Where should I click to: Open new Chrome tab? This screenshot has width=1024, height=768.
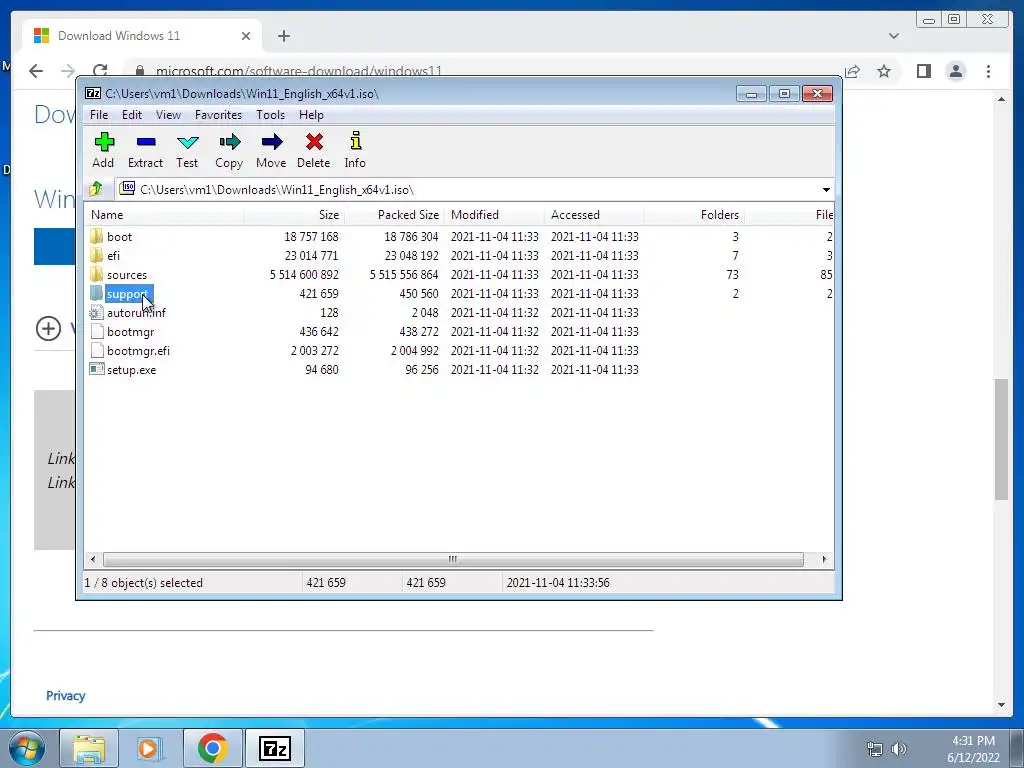pyautogui.click(x=283, y=36)
